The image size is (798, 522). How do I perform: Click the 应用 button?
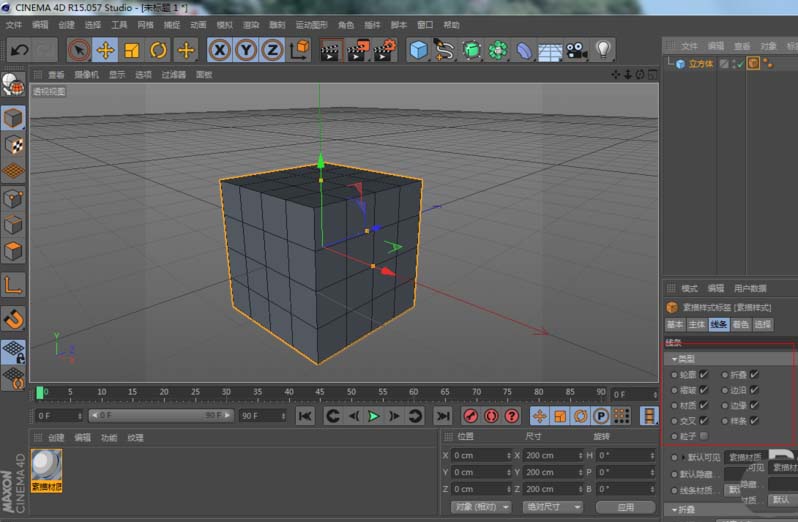click(625, 507)
